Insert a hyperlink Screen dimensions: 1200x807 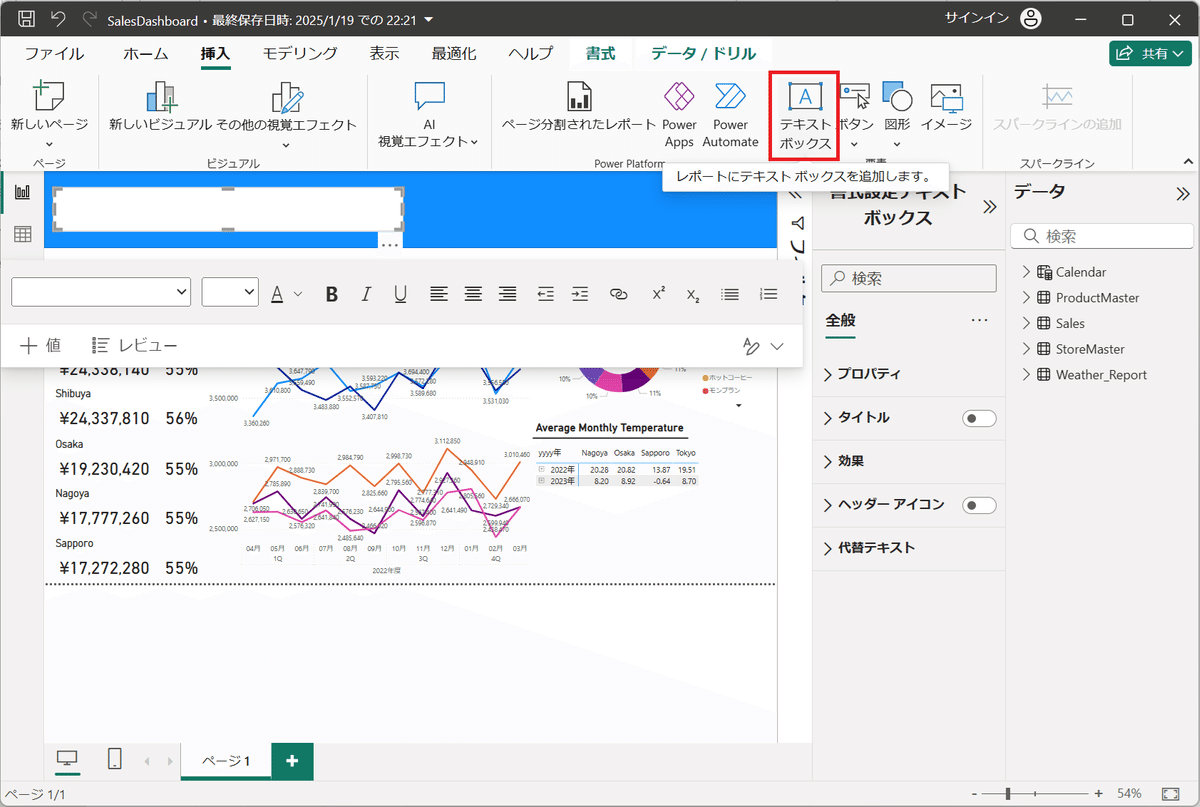(619, 293)
